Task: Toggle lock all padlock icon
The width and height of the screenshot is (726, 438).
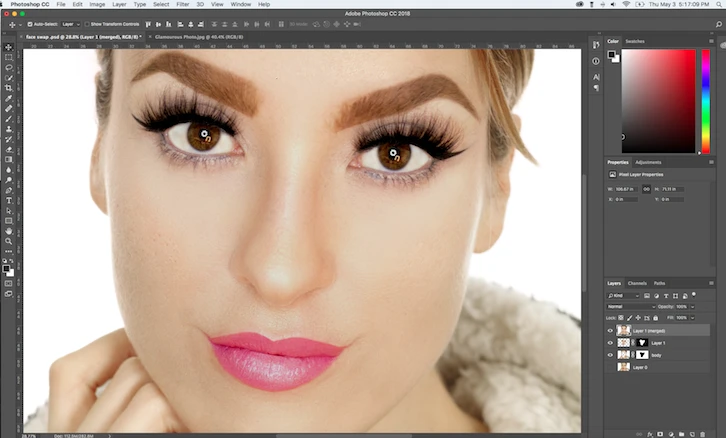Action: [x=655, y=318]
